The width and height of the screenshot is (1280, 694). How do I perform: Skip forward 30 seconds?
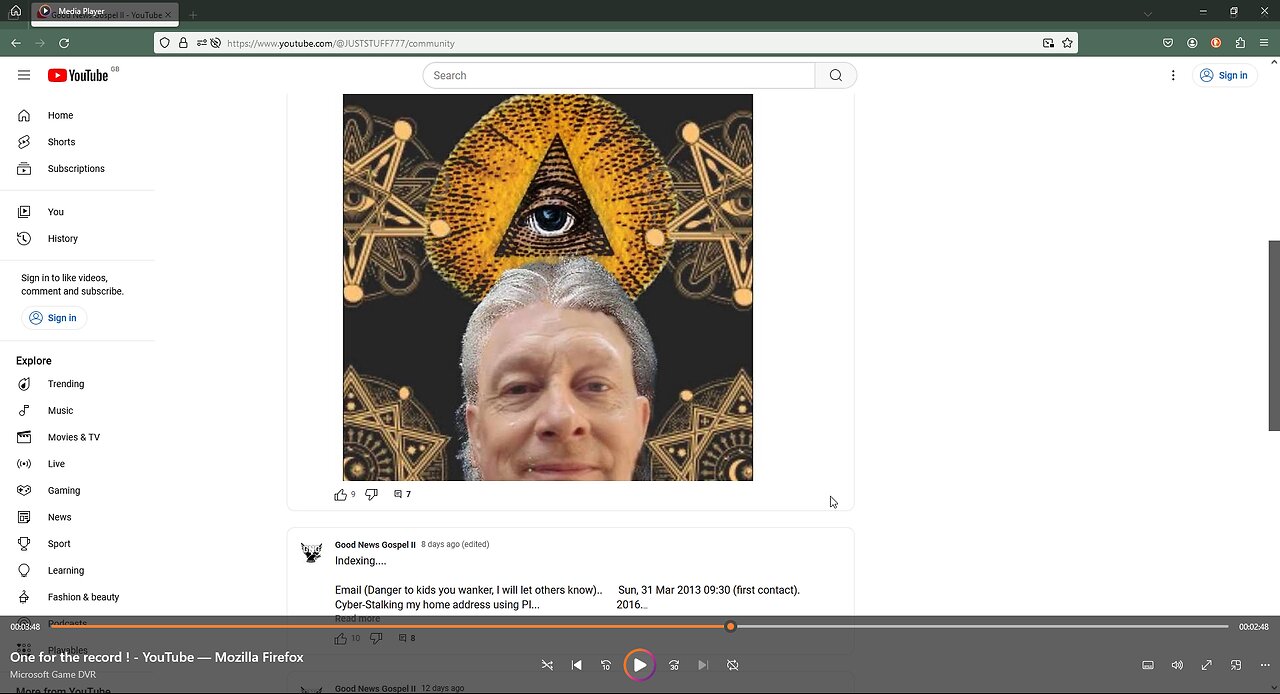pos(674,665)
